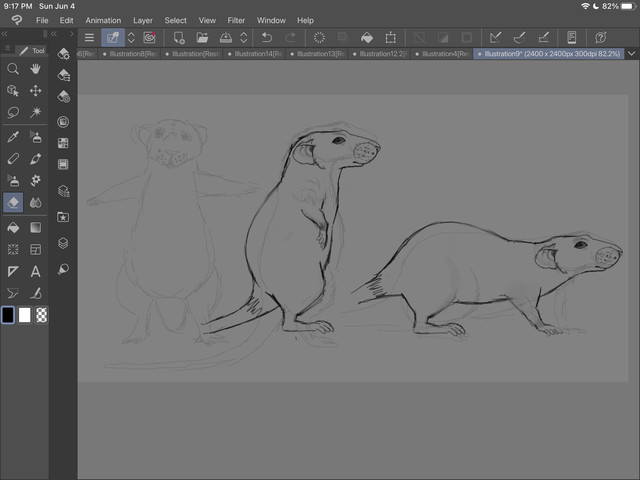This screenshot has height=480, width=640.
Task: Activate the Text tool
Action: point(36,271)
